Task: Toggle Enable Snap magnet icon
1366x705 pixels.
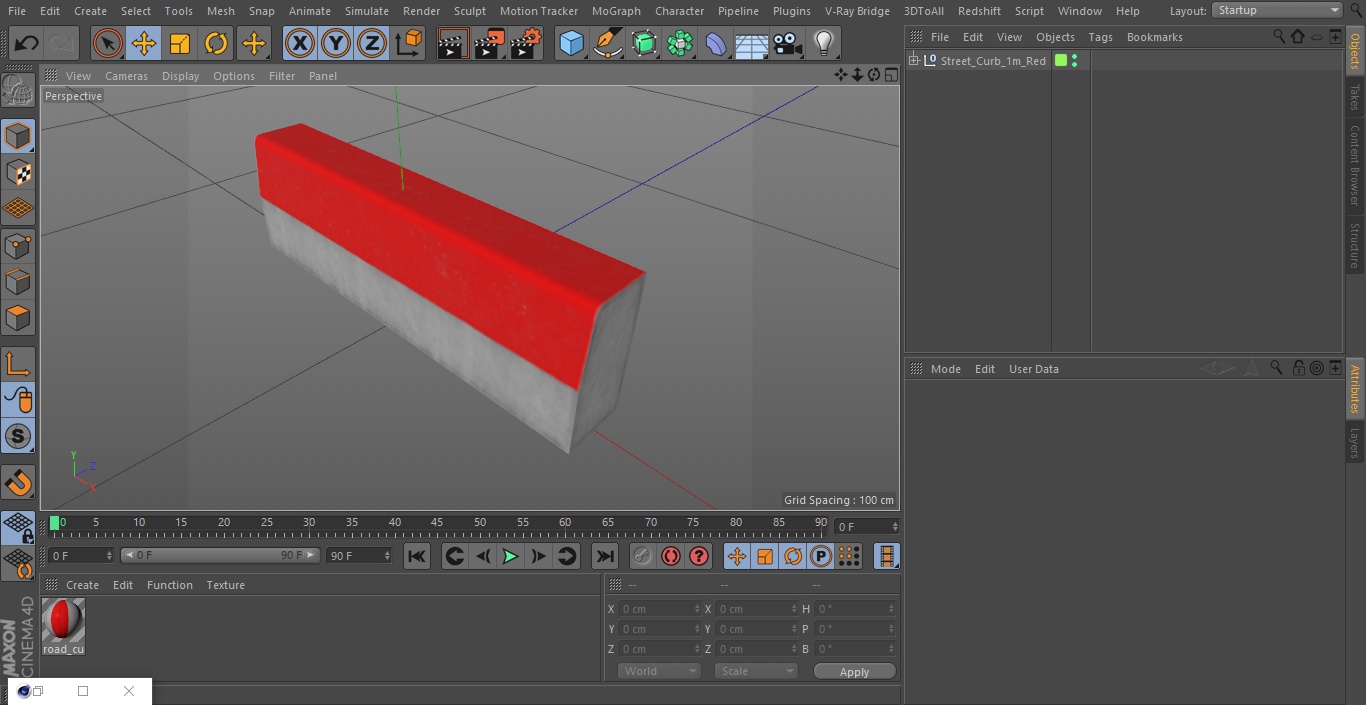Action: (x=18, y=483)
